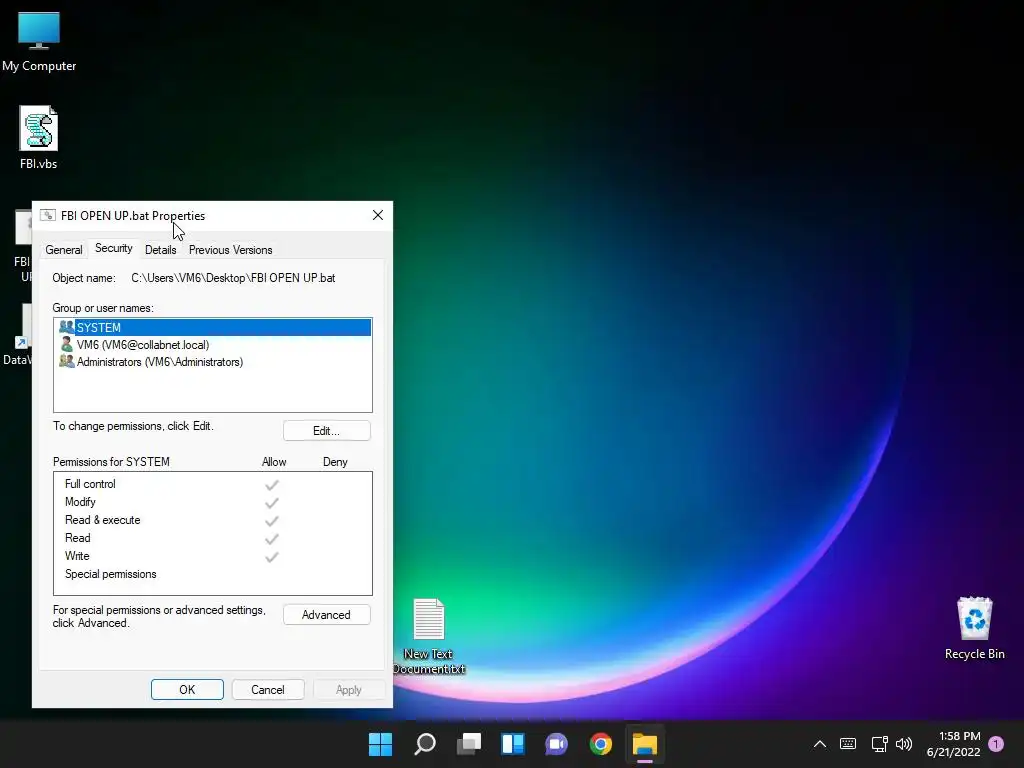
Task: Click the Modify permission label
Action: coord(80,502)
